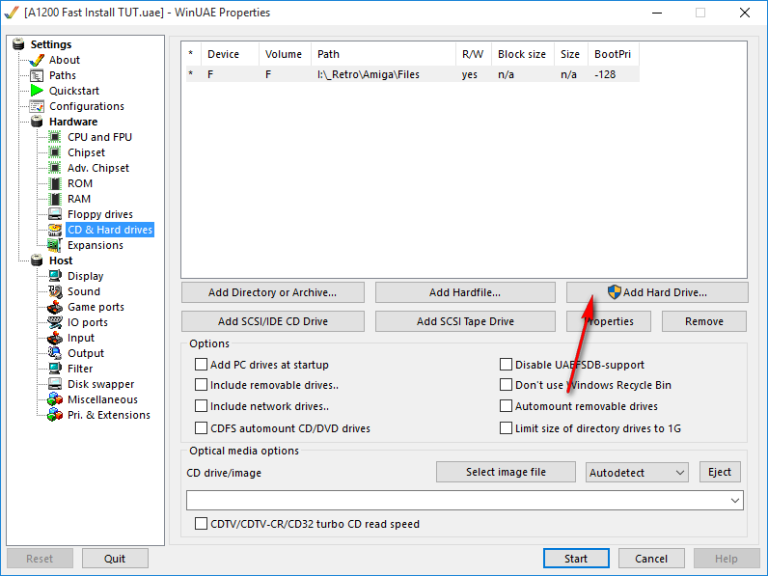Click the Quit button
The image size is (768, 576).
point(115,558)
